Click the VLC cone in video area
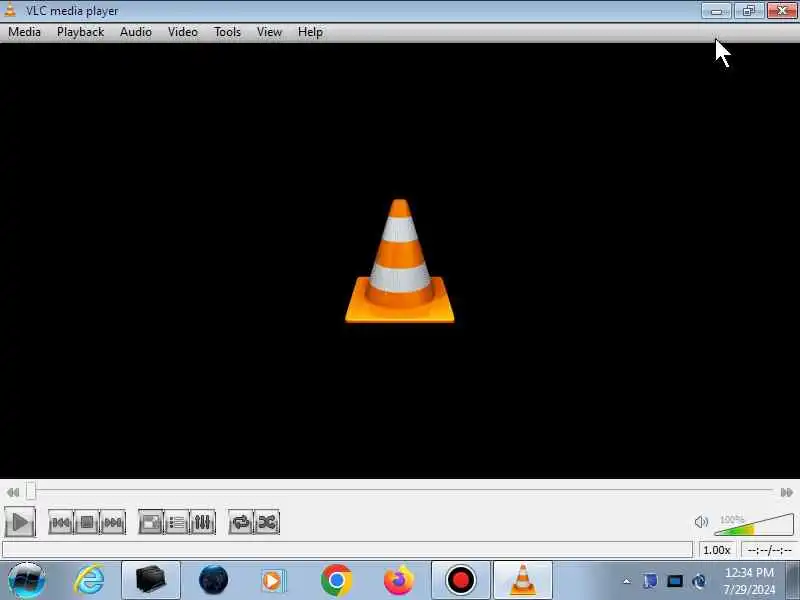Image resolution: width=800 pixels, height=600 pixels. [x=399, y=261]
